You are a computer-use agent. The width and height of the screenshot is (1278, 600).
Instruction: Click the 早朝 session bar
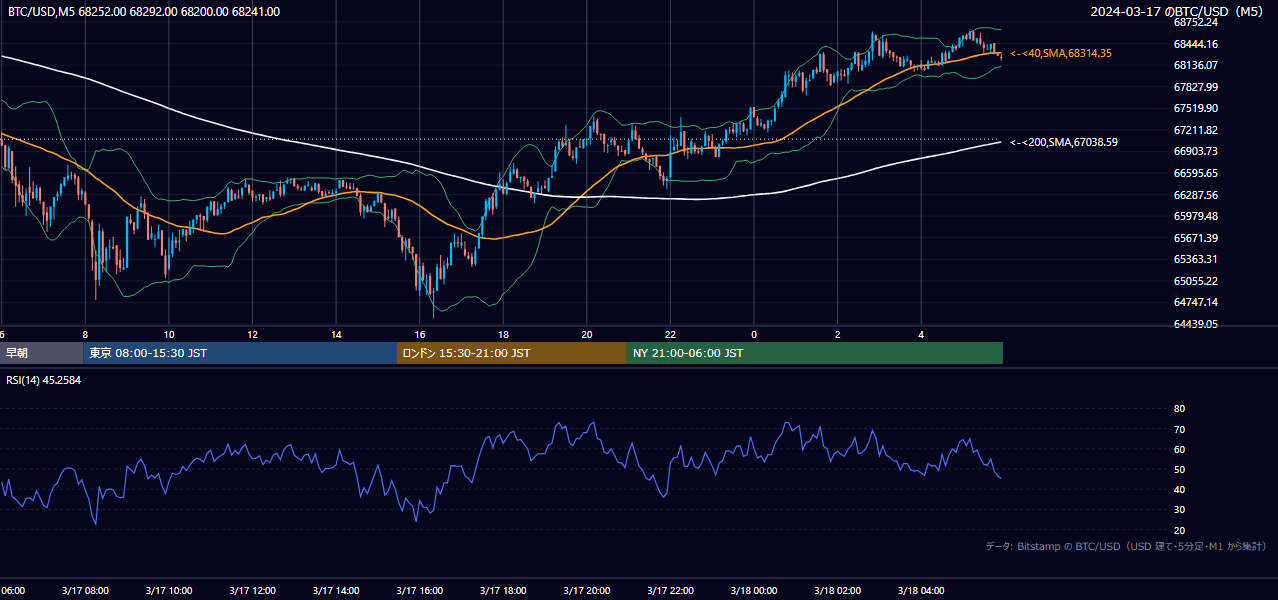coord(41,353)
